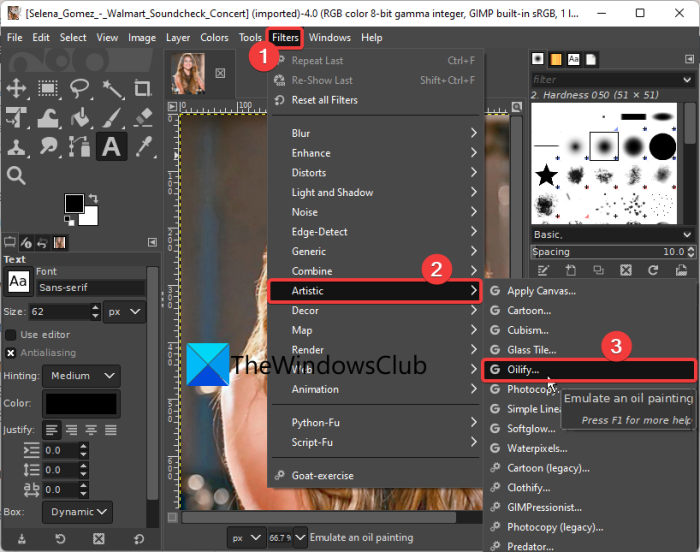Select the Eraser tool

click(143, 118)
